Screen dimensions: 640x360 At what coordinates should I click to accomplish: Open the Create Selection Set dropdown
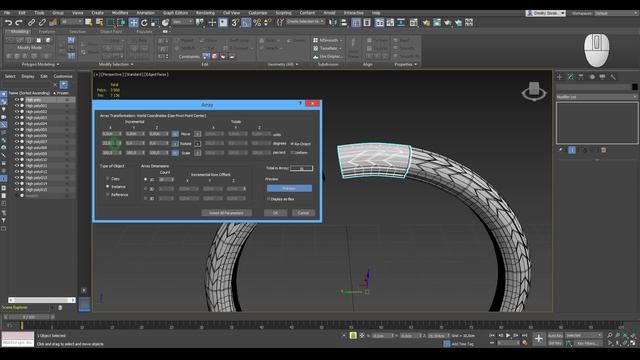point(305,22)
